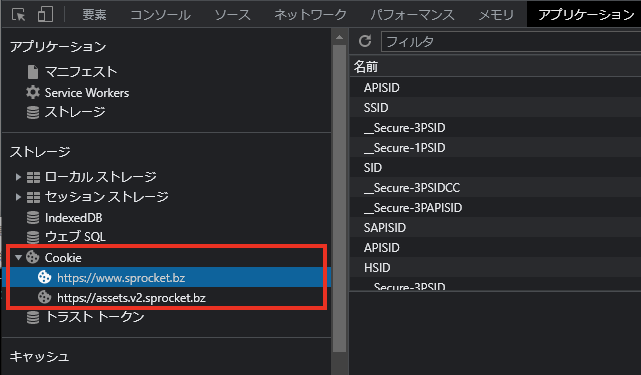Image resolution: width=641 pixels, height=375 pixels.
Task: Open the マニフェスト file icon entry
Action: pyautogui.click(x=33, y=72)
